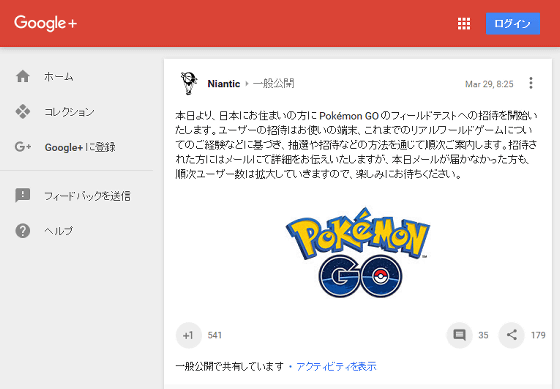Click the 541 plus-one count
The image size is (560, 389).
point(215,335)
